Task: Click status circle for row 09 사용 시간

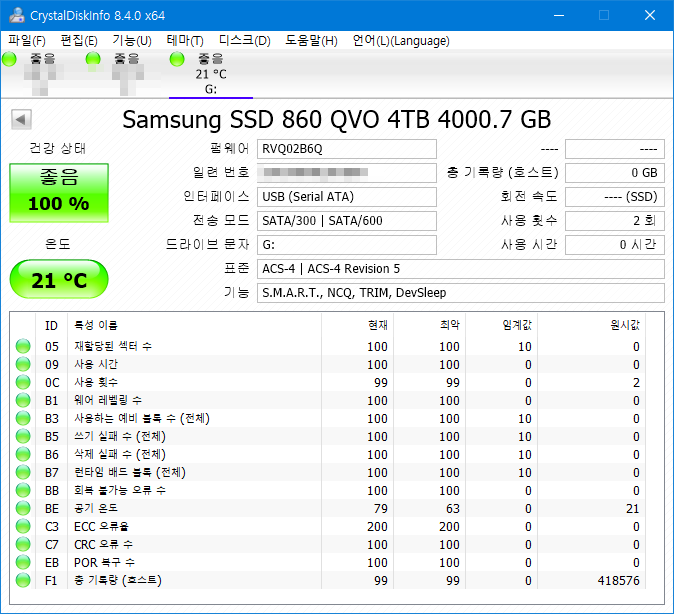Action: [23, 364]
